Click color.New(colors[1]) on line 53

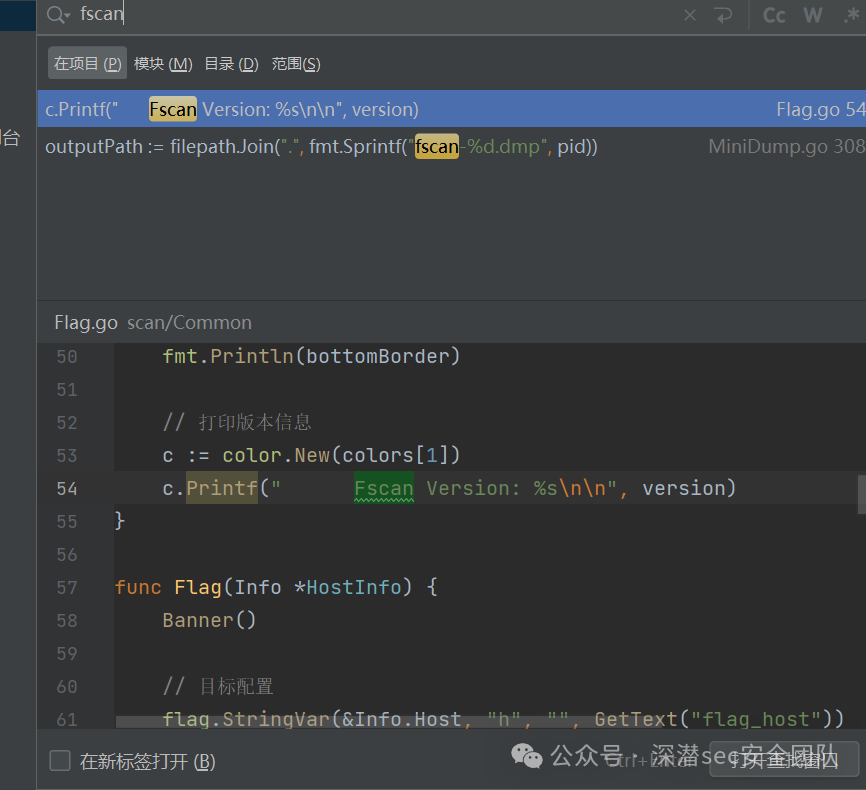pos(341,455)
